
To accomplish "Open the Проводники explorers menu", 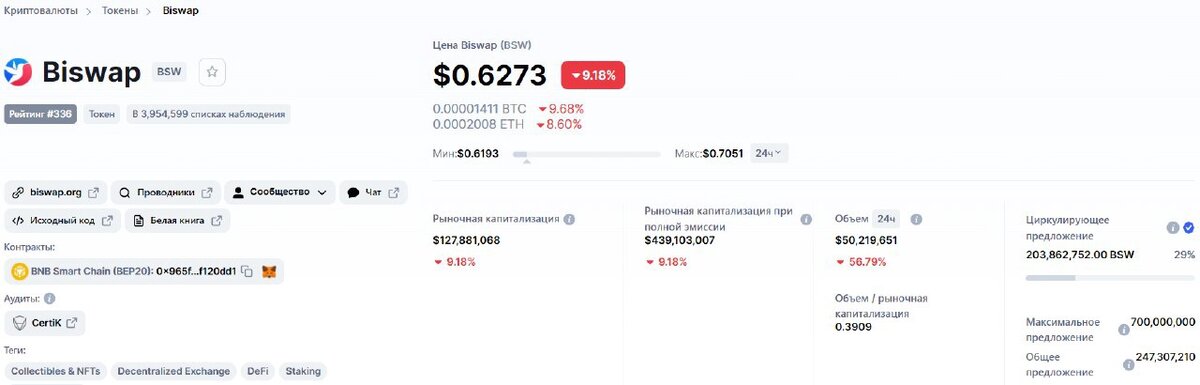I will 165,192.
